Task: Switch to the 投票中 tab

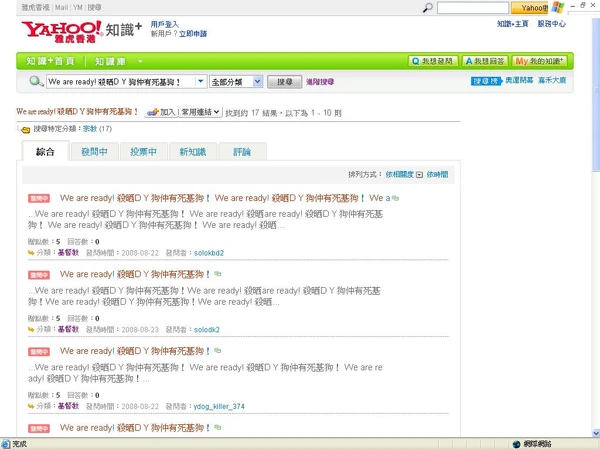Action: point(143,152)
